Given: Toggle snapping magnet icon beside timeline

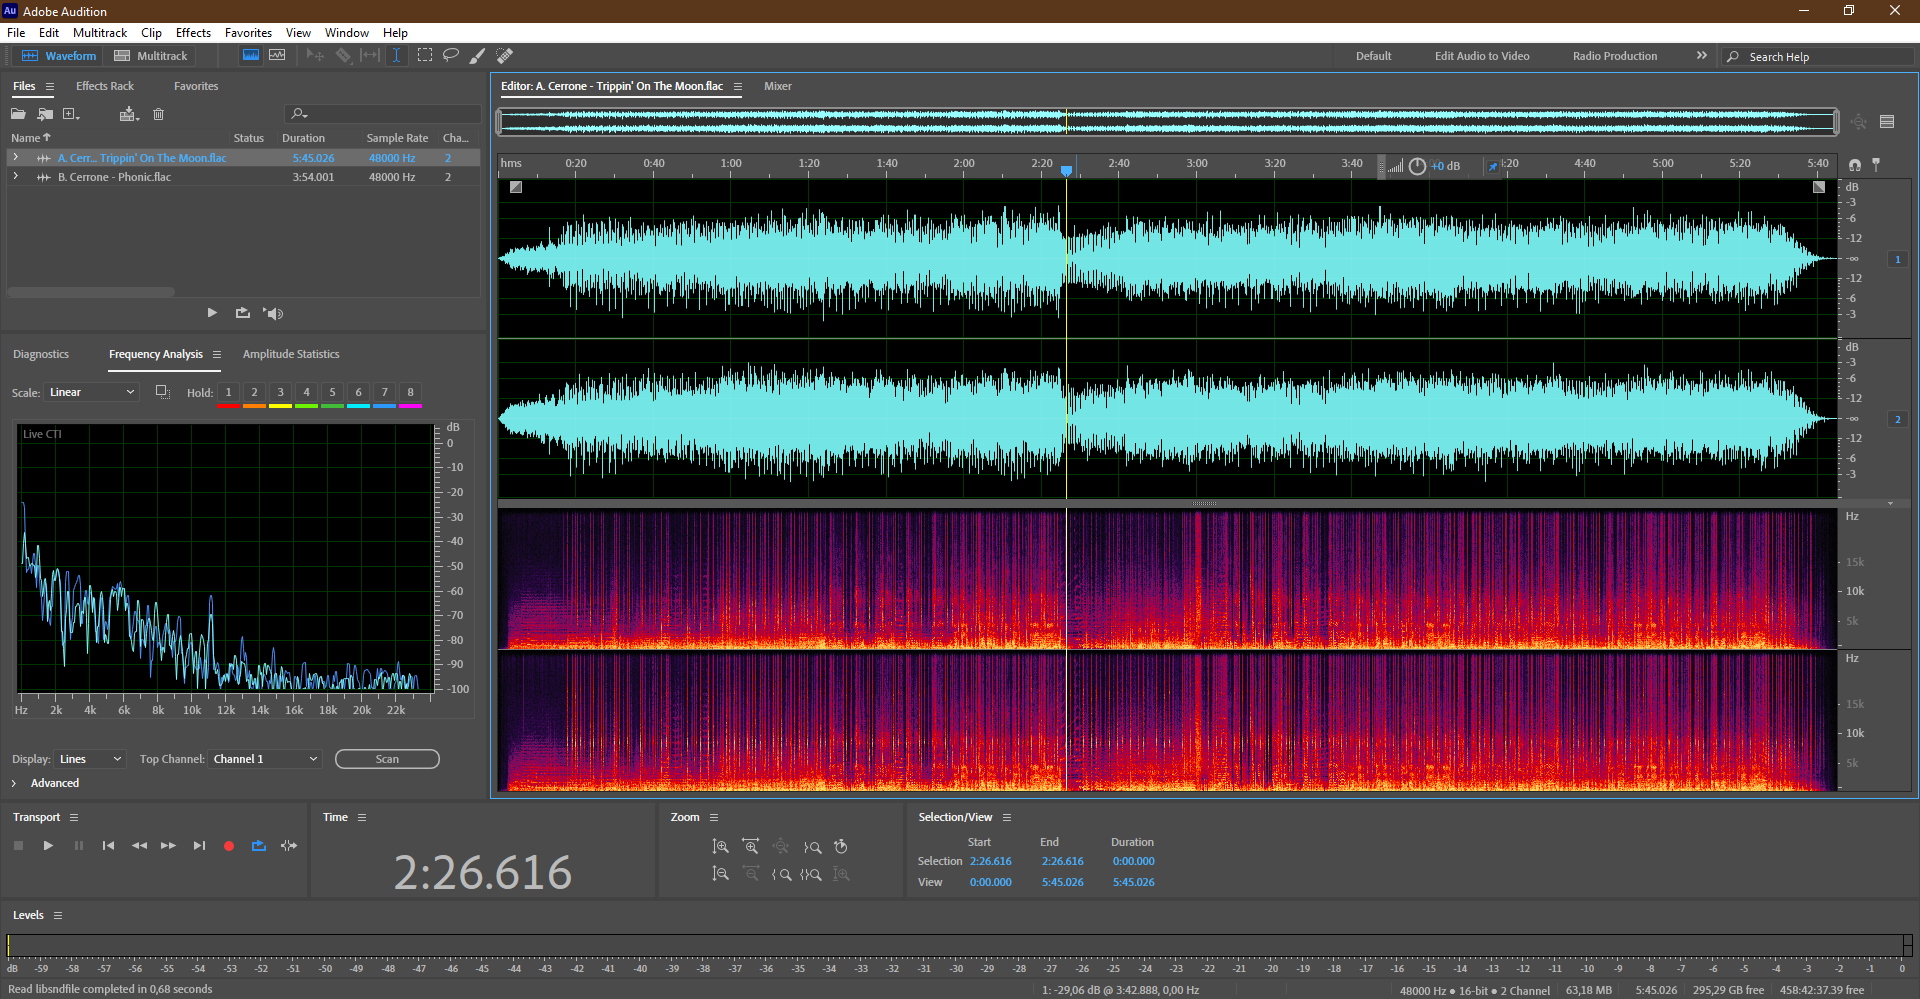Looking at the screenshot, I should (x=1855, y=165).
